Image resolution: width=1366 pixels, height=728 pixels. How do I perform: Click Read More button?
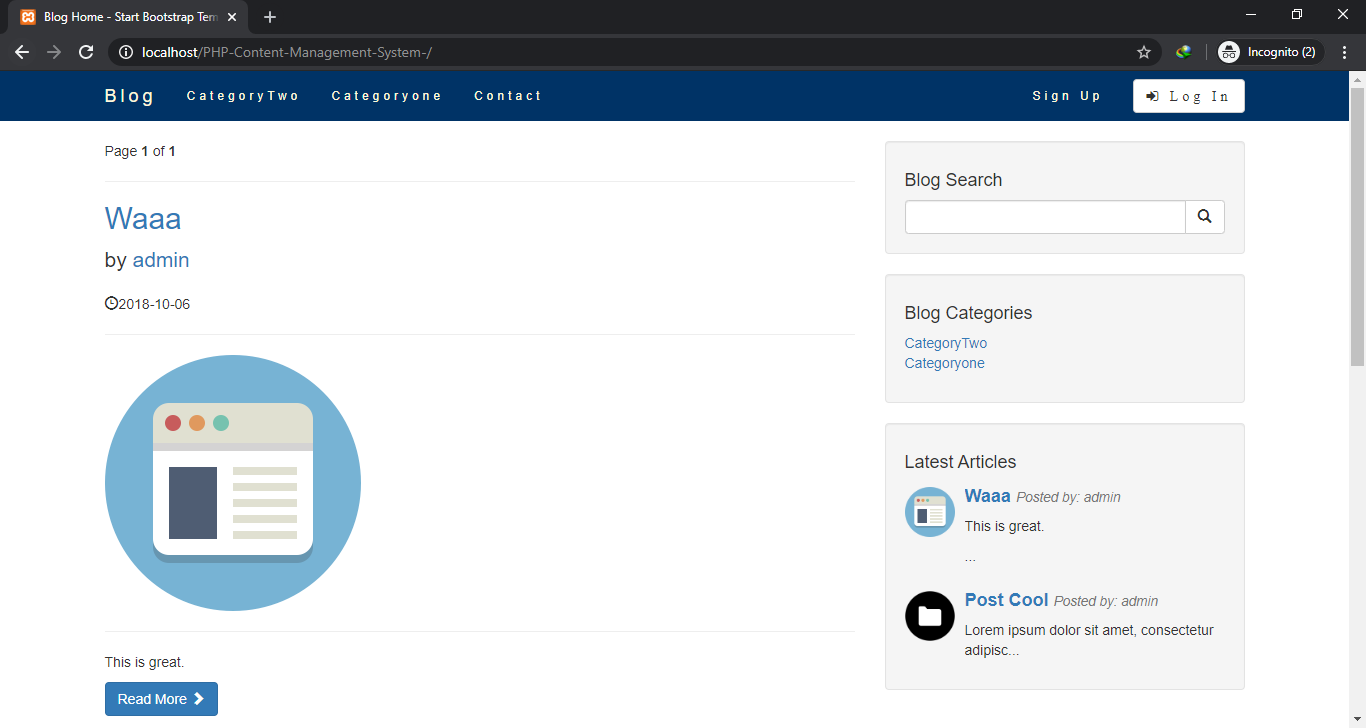click(161, 699)
